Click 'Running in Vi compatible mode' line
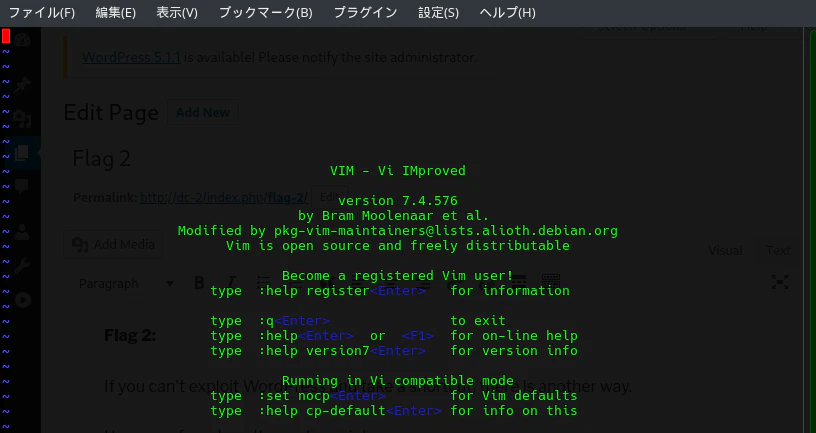The width and height of the screenshot is (816, 433). click(398, 381)
